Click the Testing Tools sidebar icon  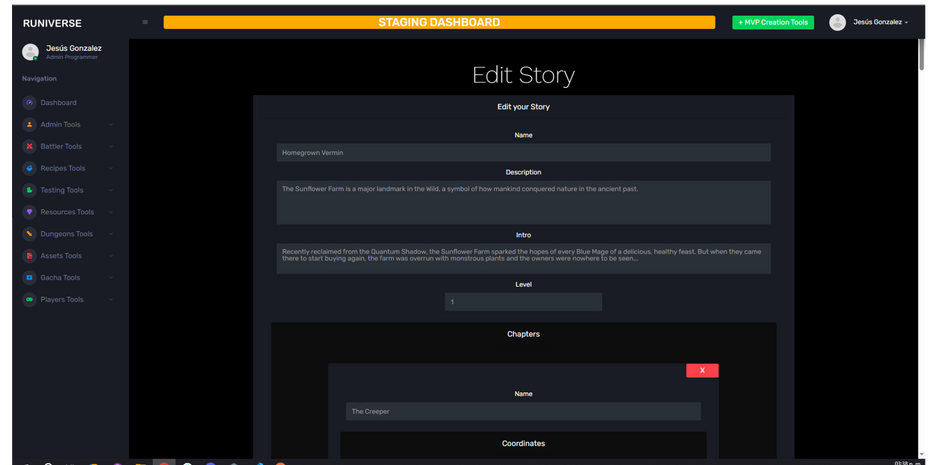pyautogui.click(x=29, y=190)
